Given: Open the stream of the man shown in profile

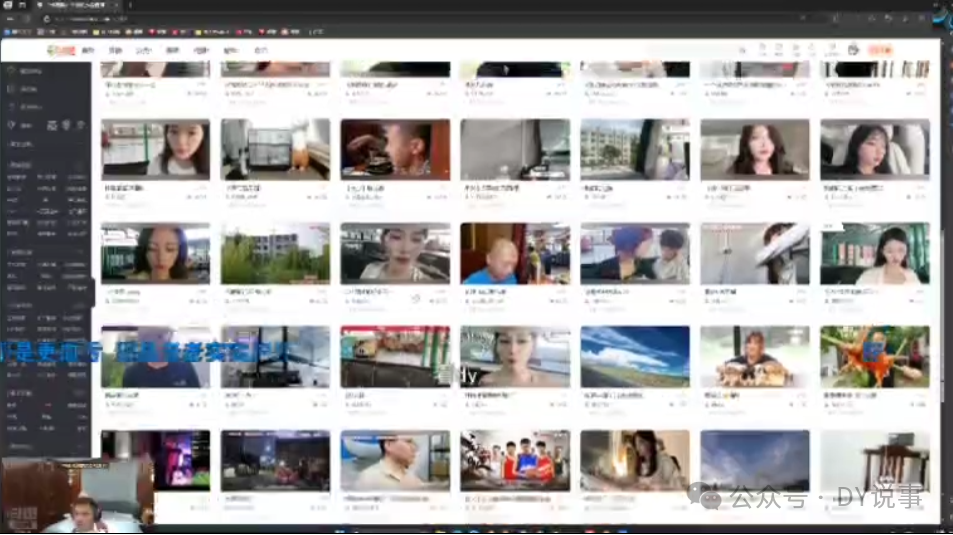Looking at the screenshot, I should [395, 150].
